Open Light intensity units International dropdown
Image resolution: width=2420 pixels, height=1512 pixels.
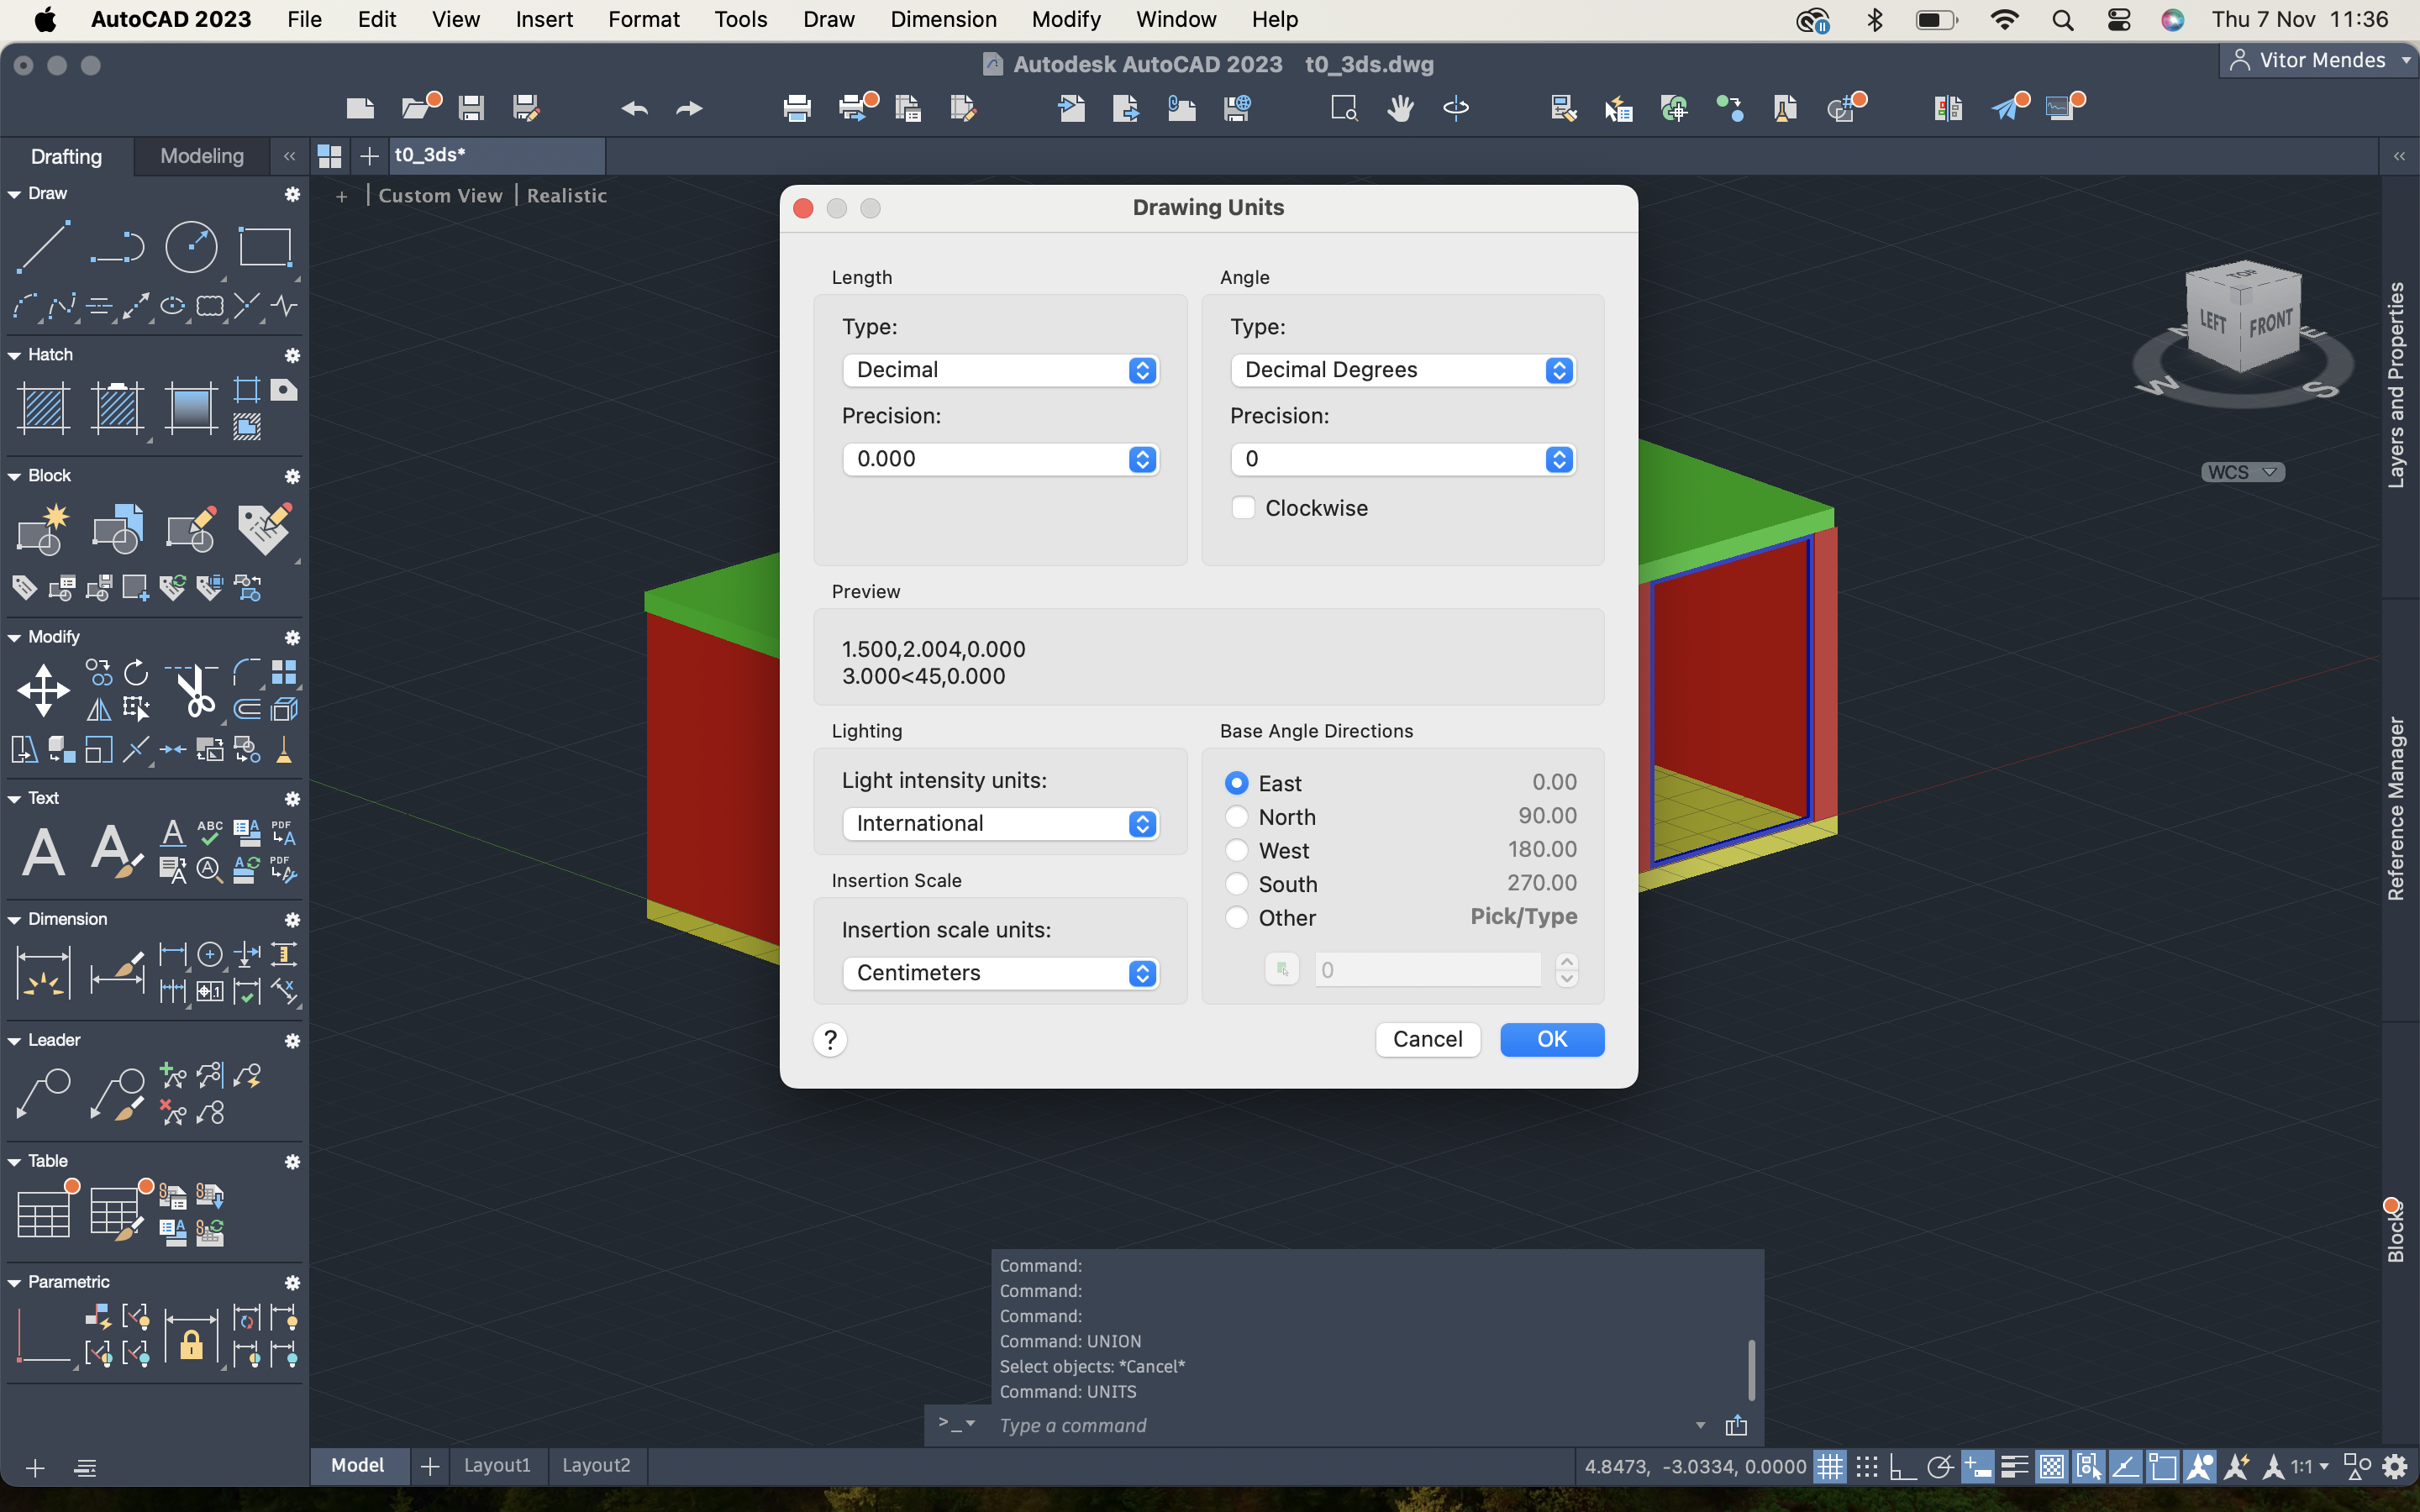tap(1001, 823)
